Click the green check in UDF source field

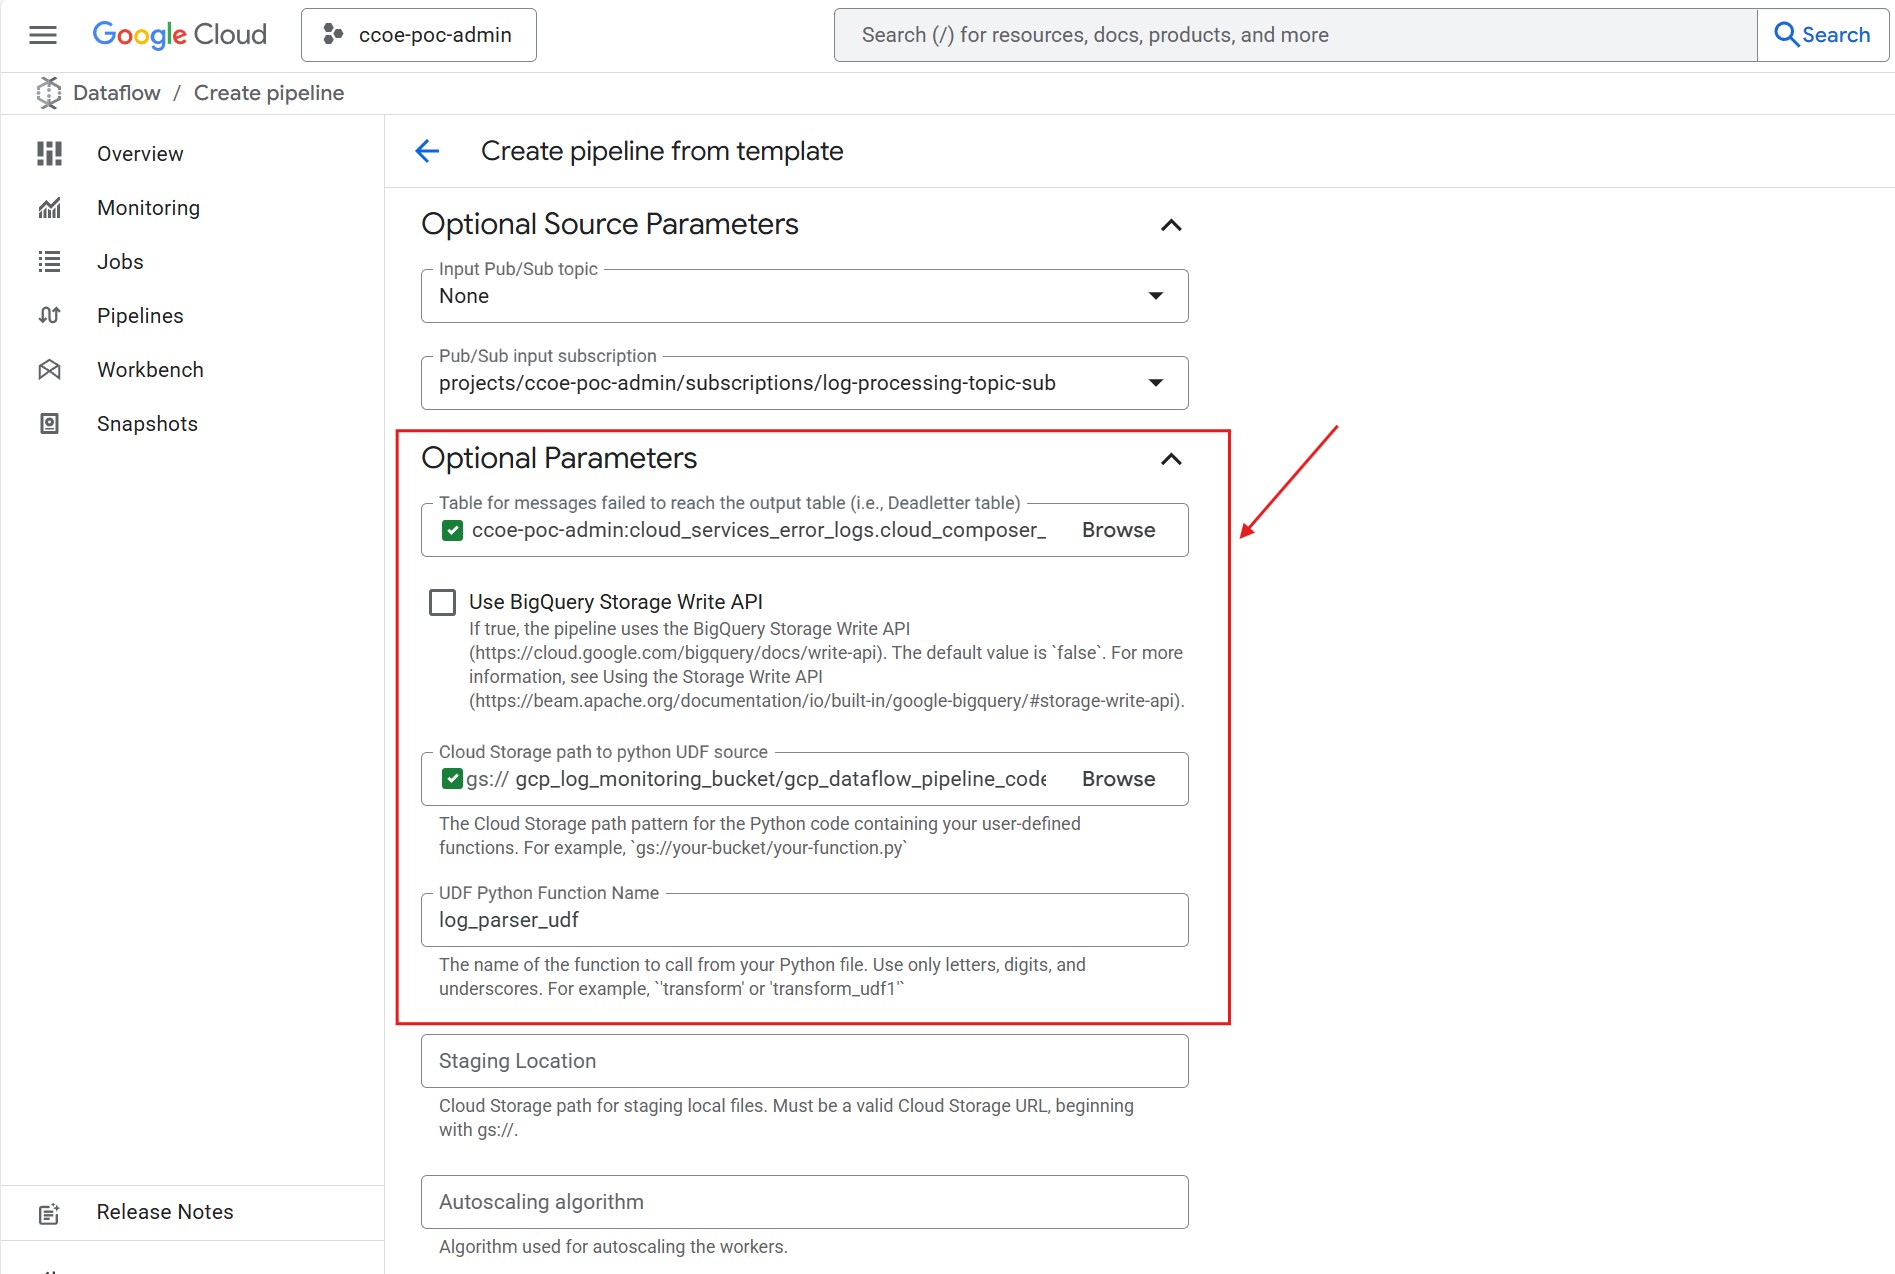pyautogui.click(x=452, y=779)
